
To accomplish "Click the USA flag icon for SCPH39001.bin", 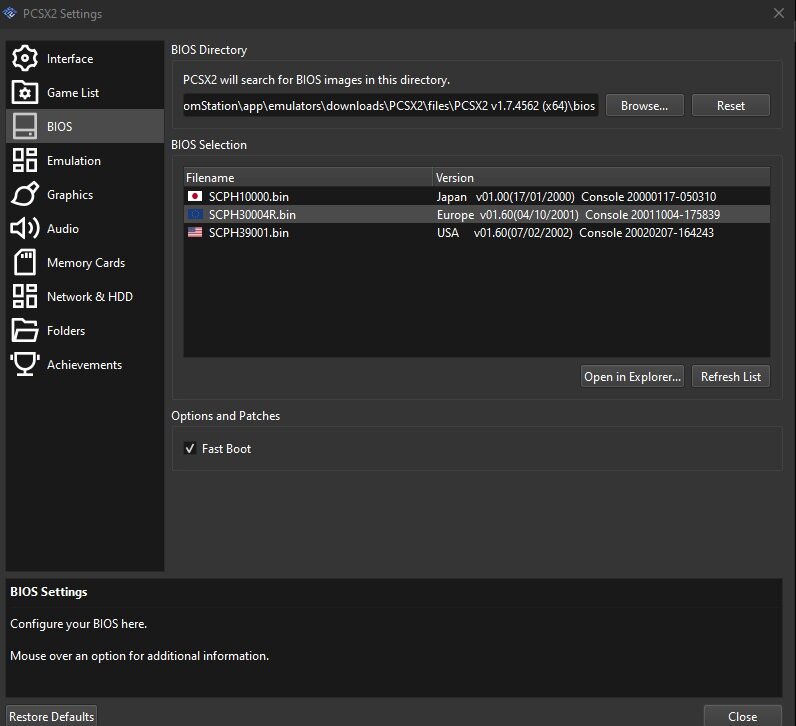I will 195,233.
